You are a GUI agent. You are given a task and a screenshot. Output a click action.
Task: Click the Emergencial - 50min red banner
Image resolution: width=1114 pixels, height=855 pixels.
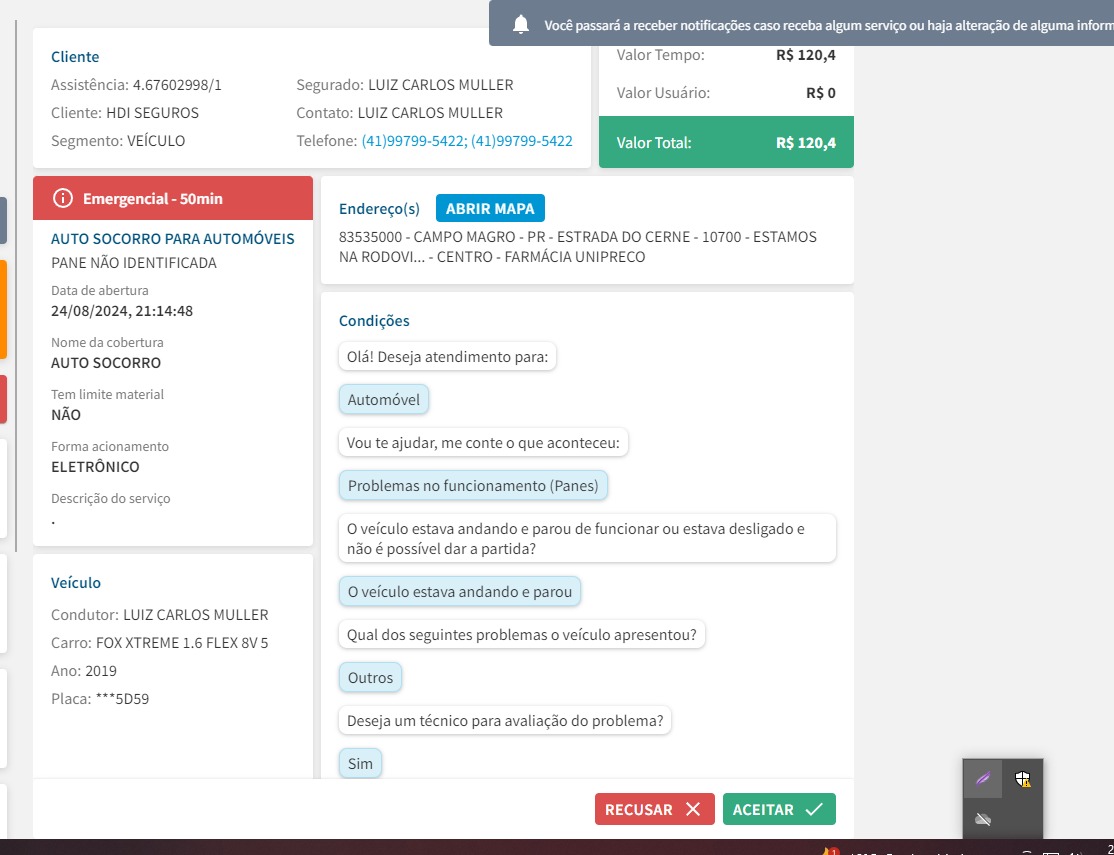click(173, 198)
